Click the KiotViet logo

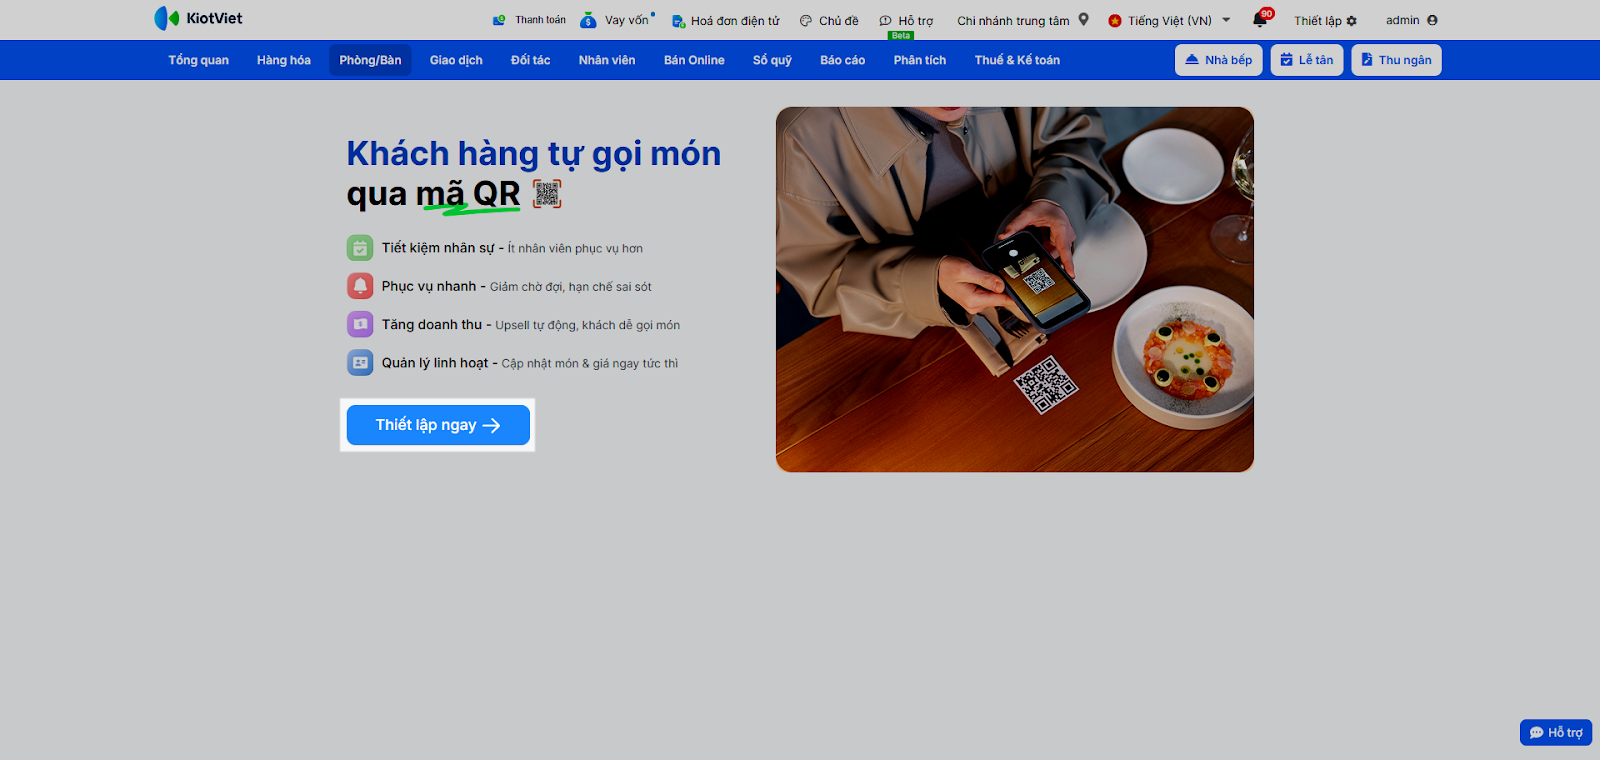point(198,18)
